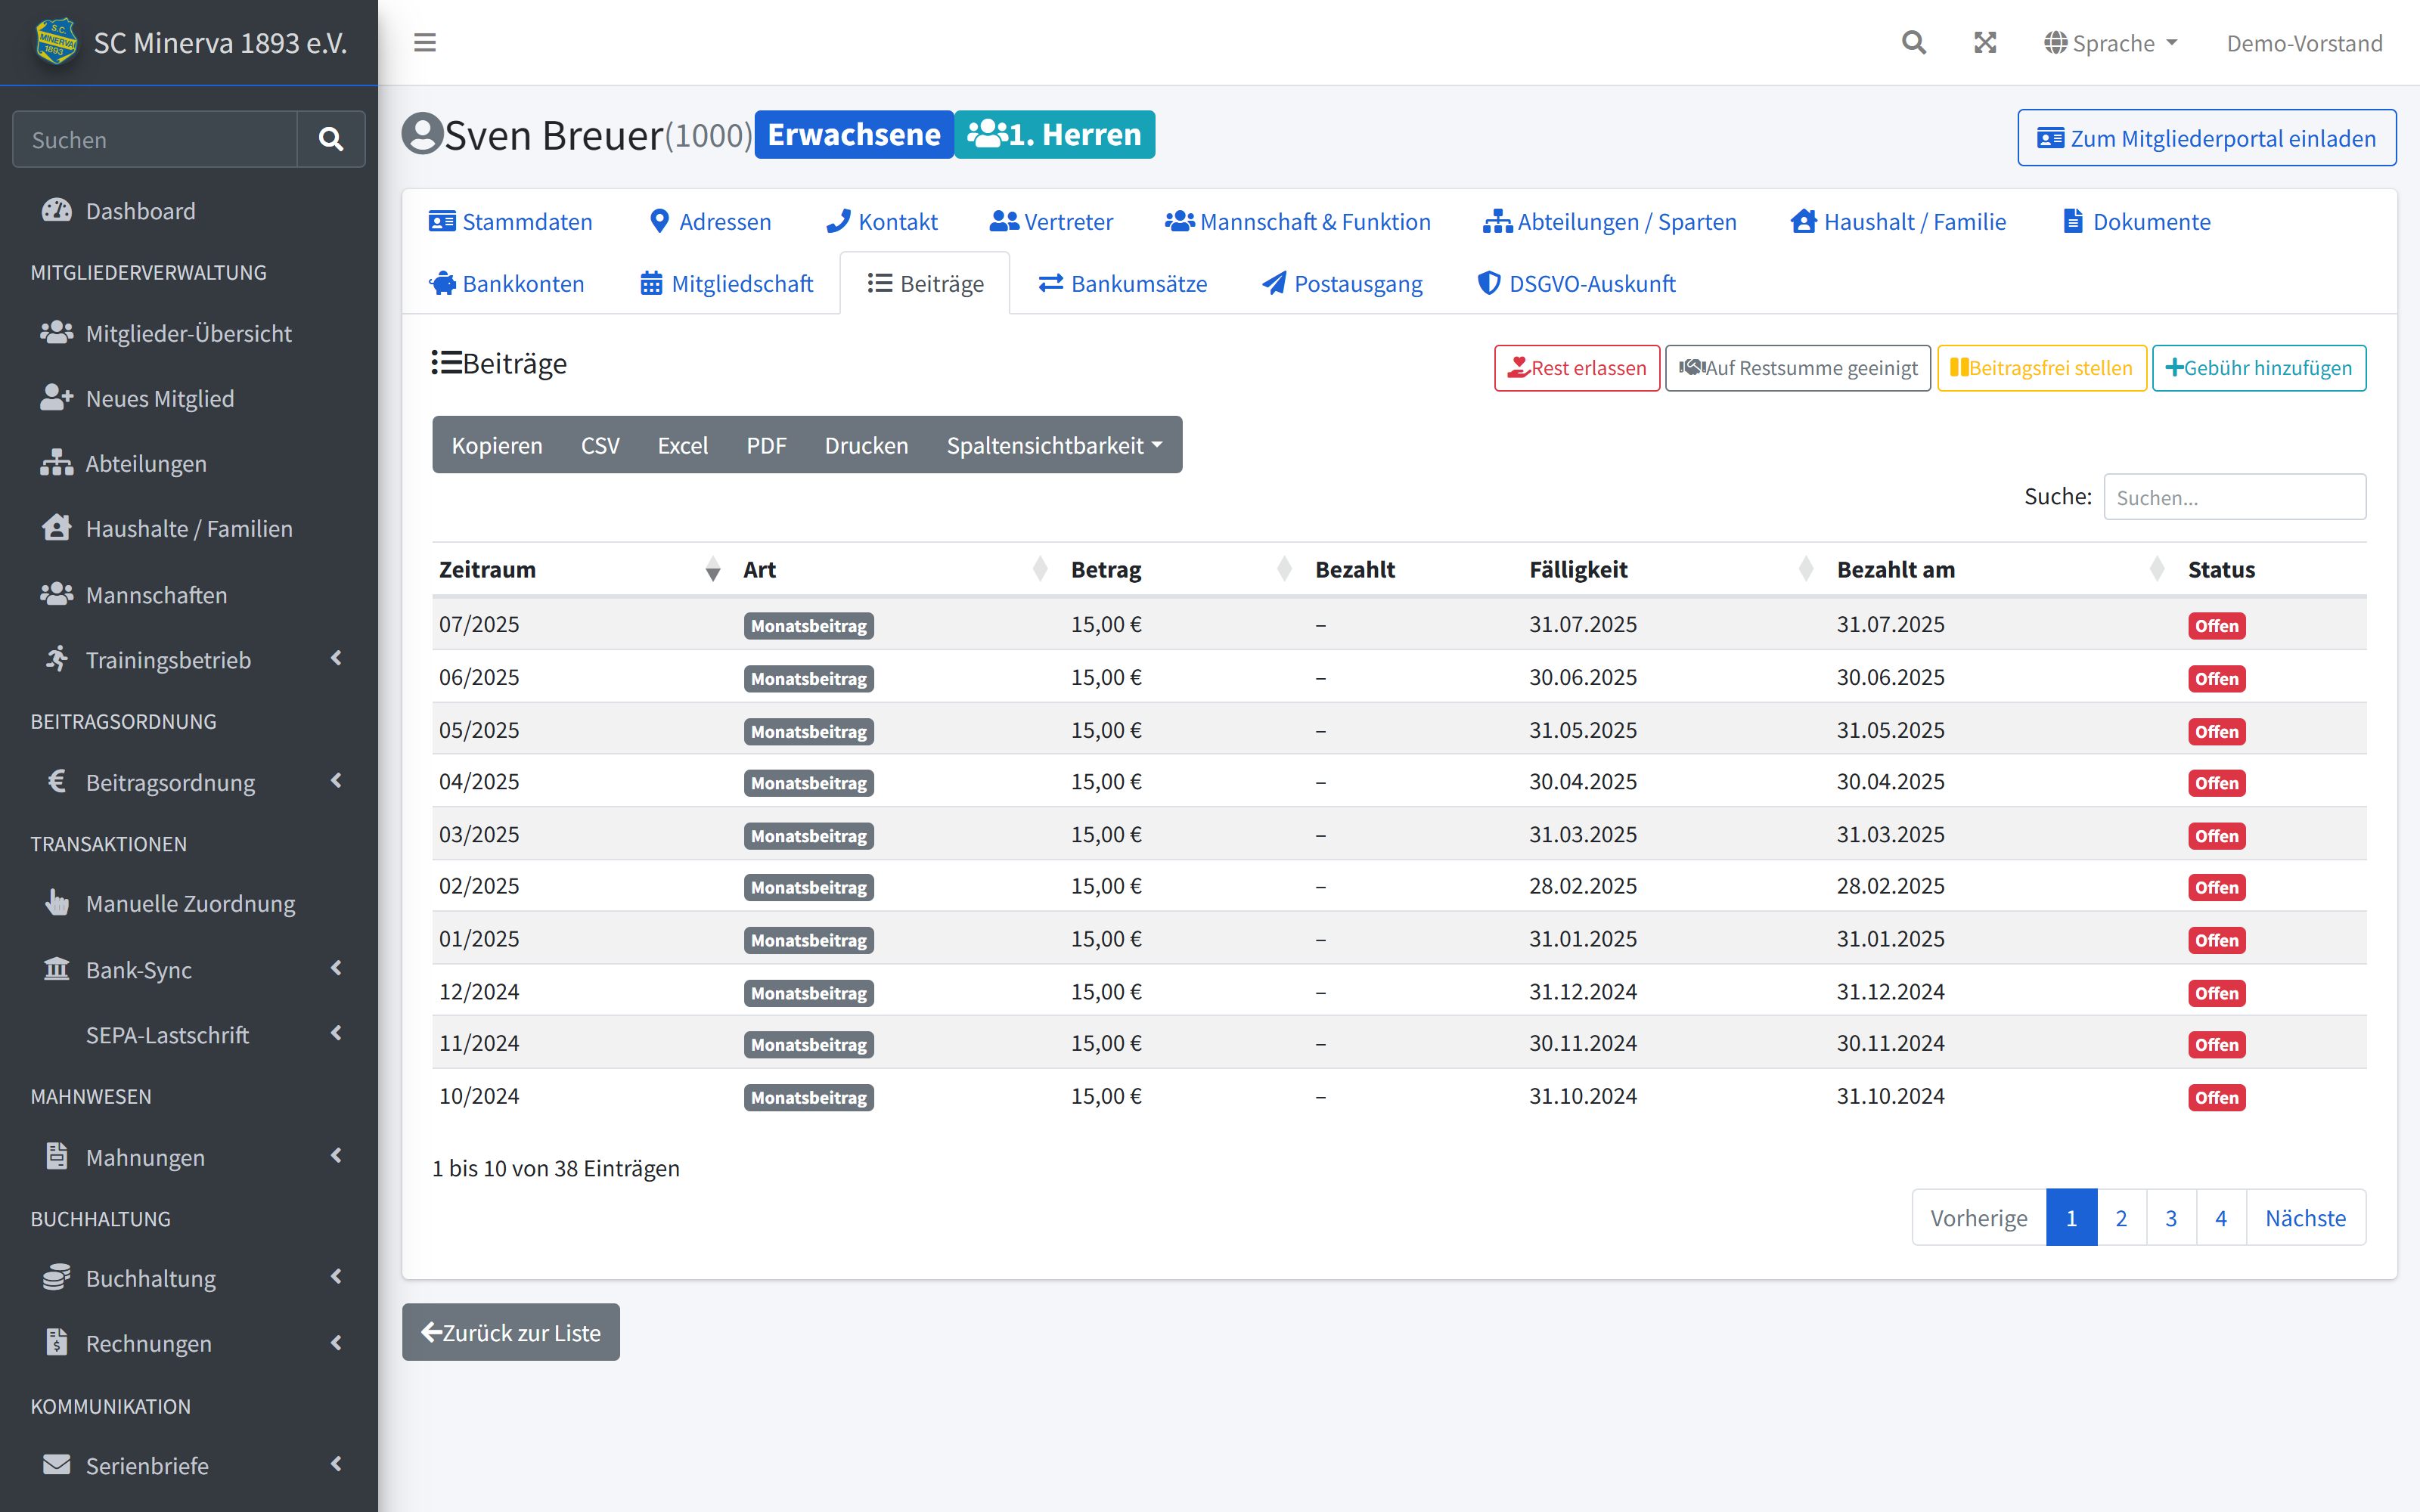The height and width of the screenshot is (1512, 2420).
Task: Go to page 3 of the entries
Action: coord(2171,1218)
